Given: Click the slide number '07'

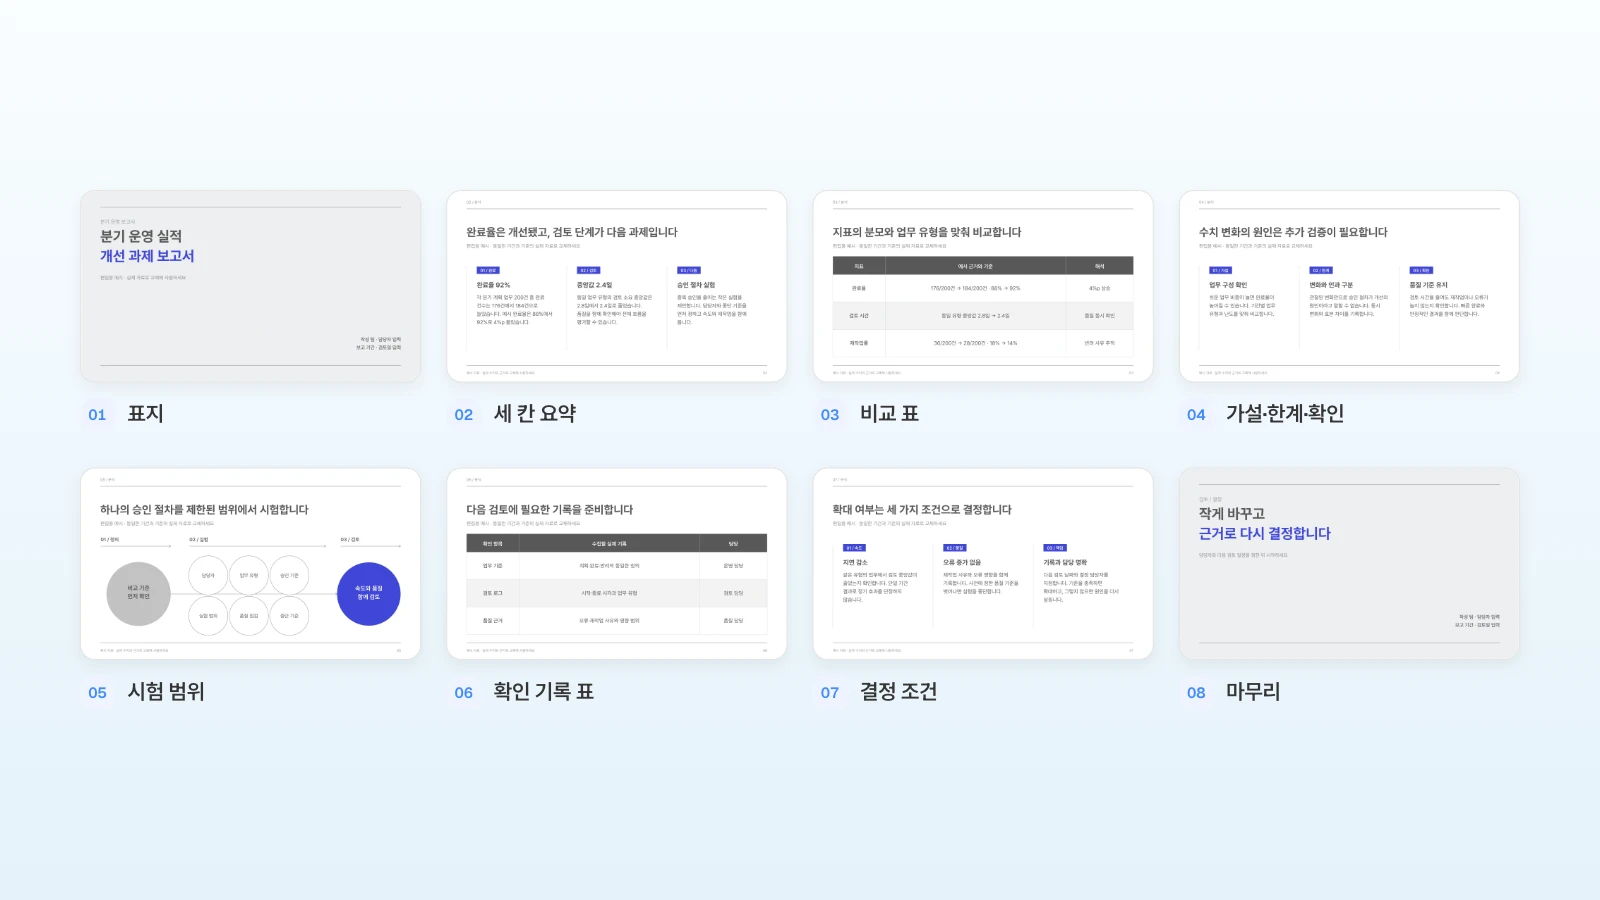Looking at the screenshot, I should [830, 693].
